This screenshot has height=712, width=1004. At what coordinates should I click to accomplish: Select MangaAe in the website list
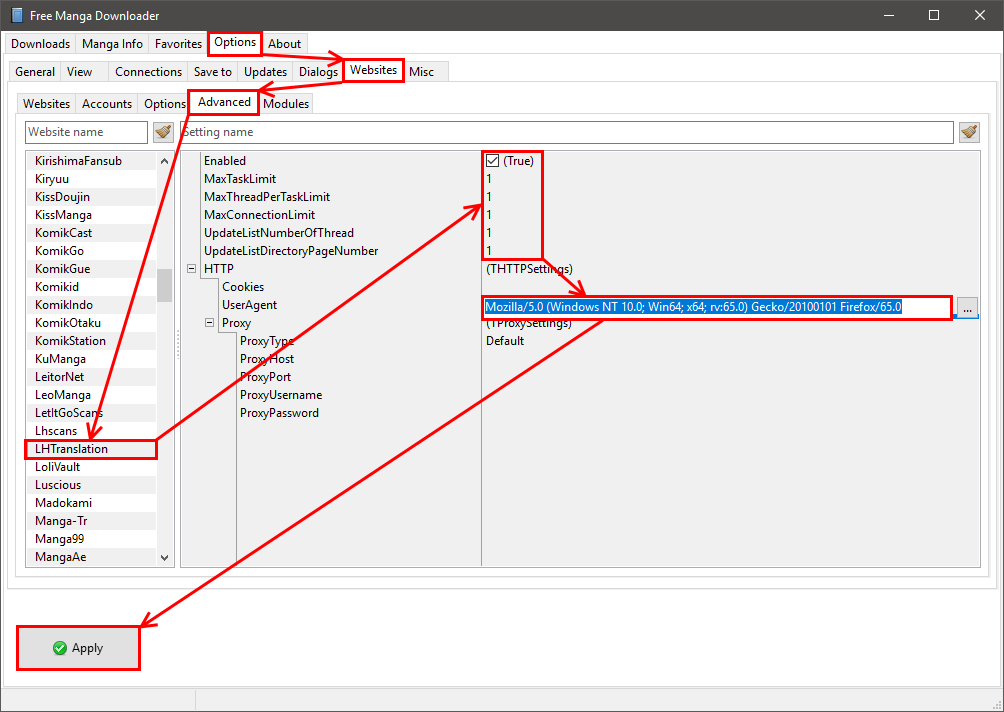91,557
